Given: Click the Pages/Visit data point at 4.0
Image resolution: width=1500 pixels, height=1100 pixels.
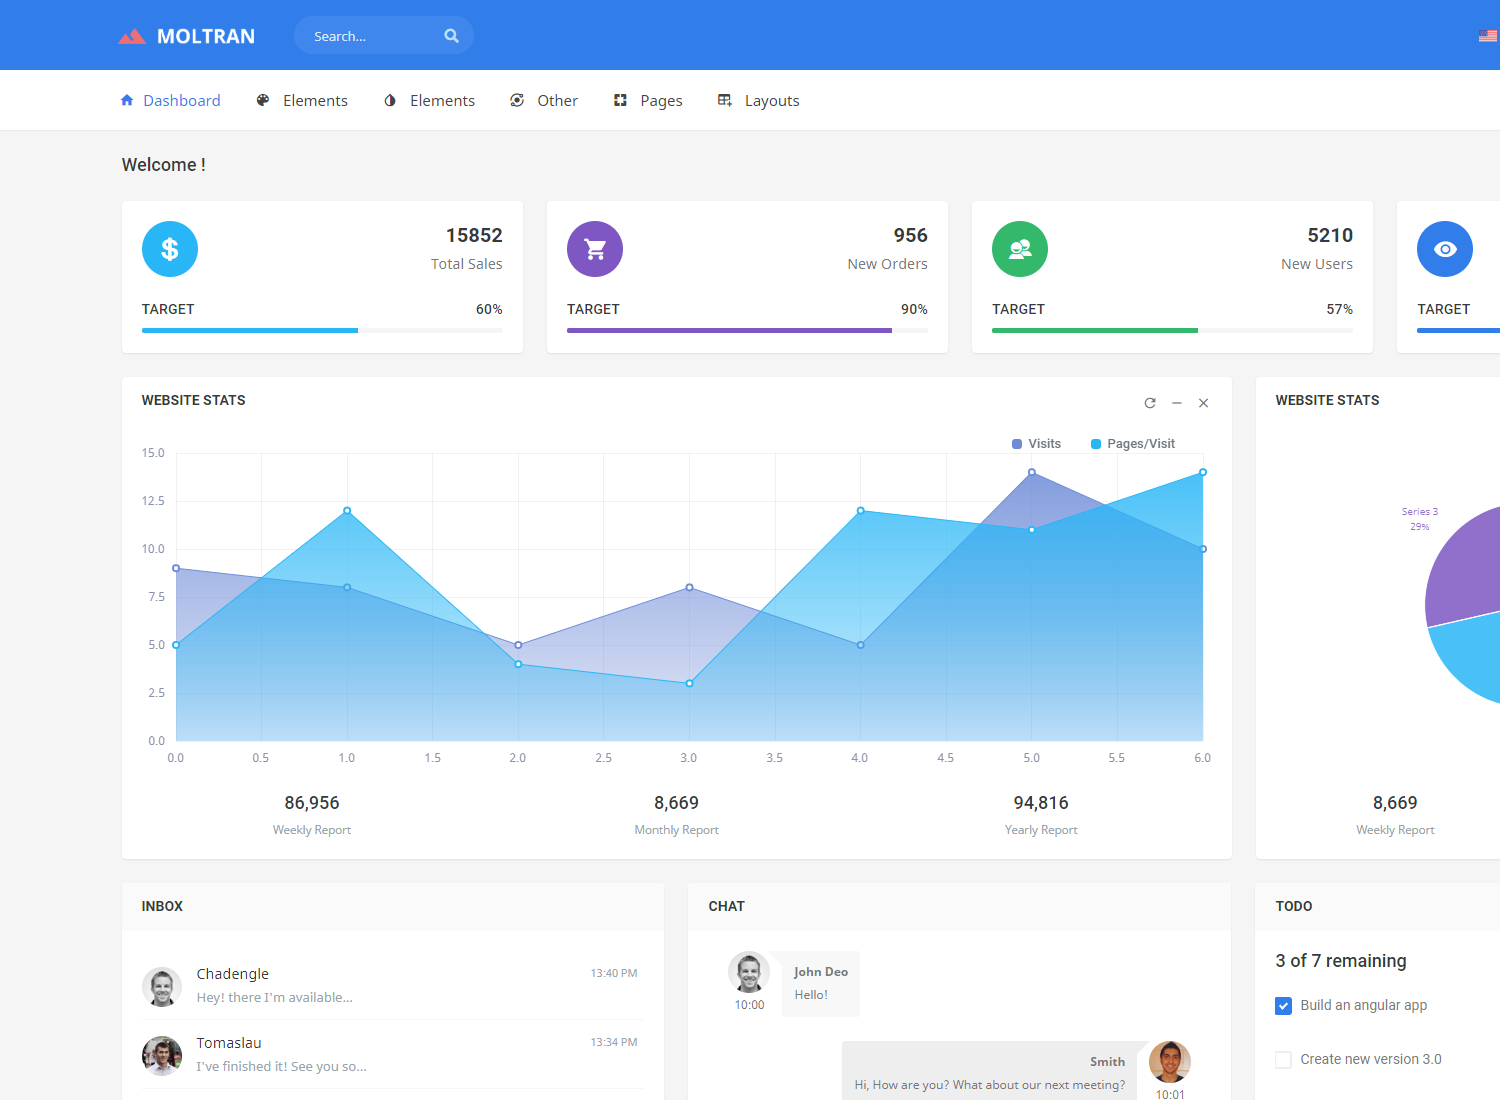Looking at the screenshot, I should (860, 511).
